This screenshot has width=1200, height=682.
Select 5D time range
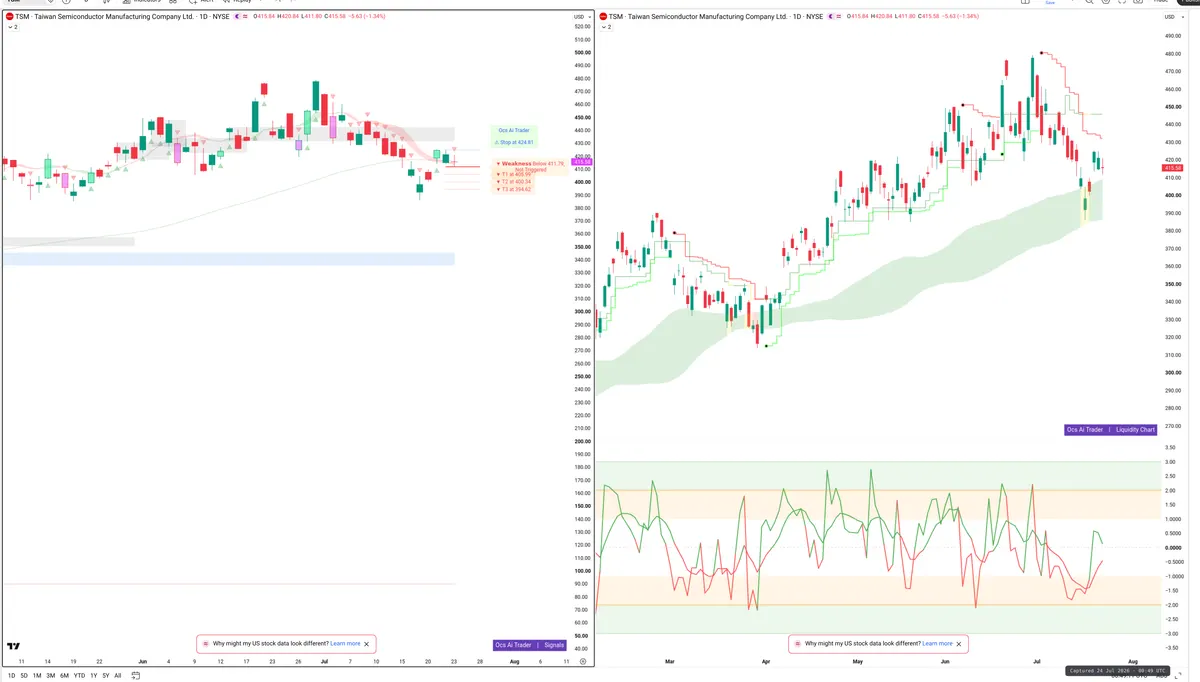pos(24,676)
